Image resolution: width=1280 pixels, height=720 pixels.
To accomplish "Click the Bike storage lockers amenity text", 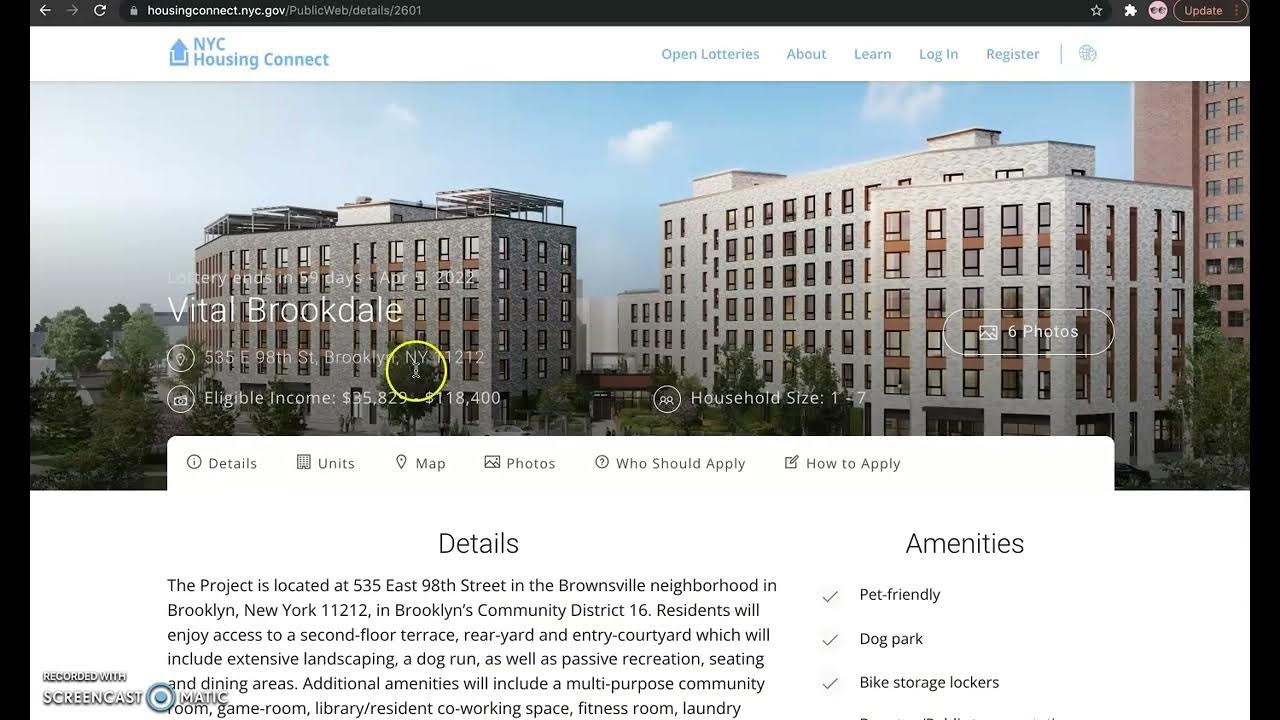I will click(x=929, y=683).
